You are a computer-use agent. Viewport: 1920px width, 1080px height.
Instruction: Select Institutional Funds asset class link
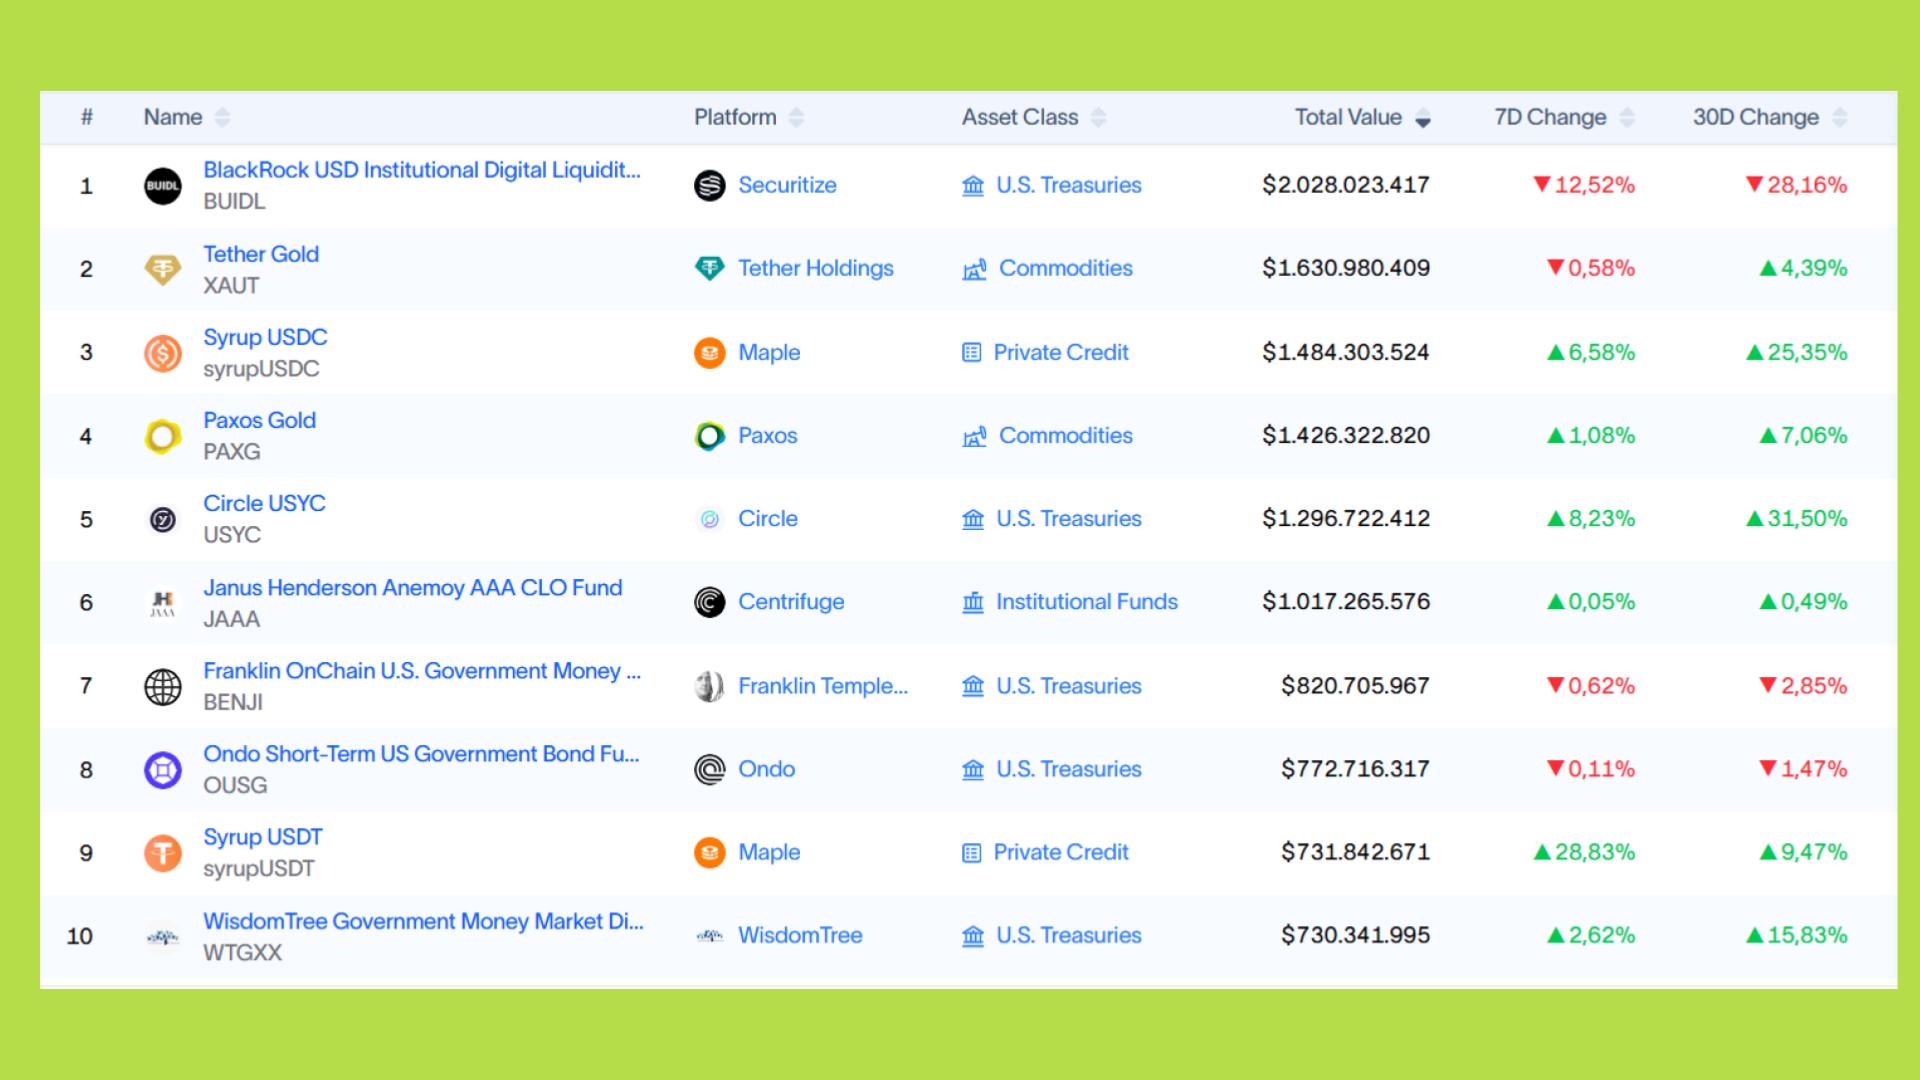1086,602
